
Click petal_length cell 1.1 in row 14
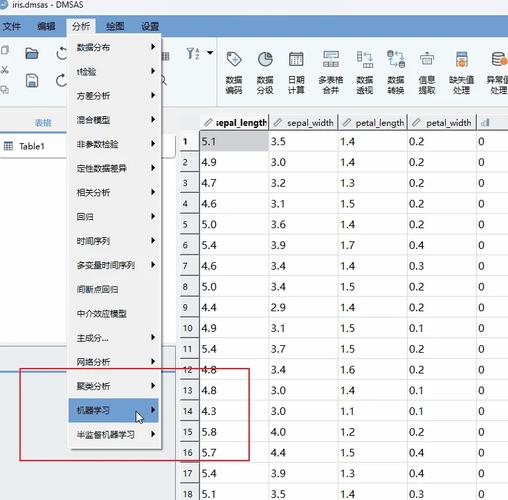pyautogui.click(x=372, y=411)
